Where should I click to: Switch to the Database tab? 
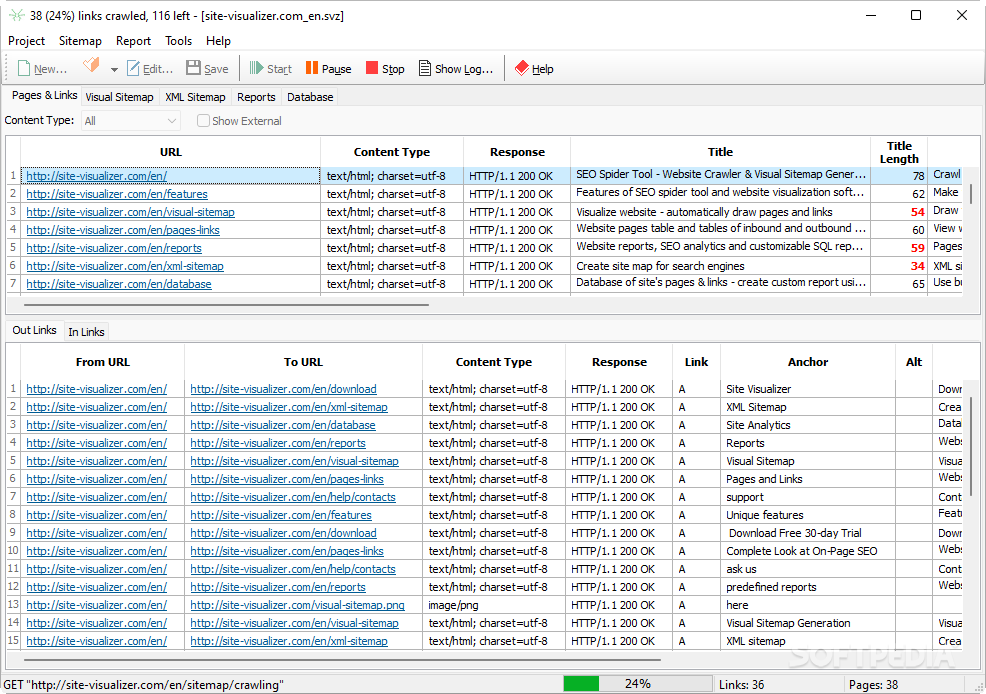310,97
